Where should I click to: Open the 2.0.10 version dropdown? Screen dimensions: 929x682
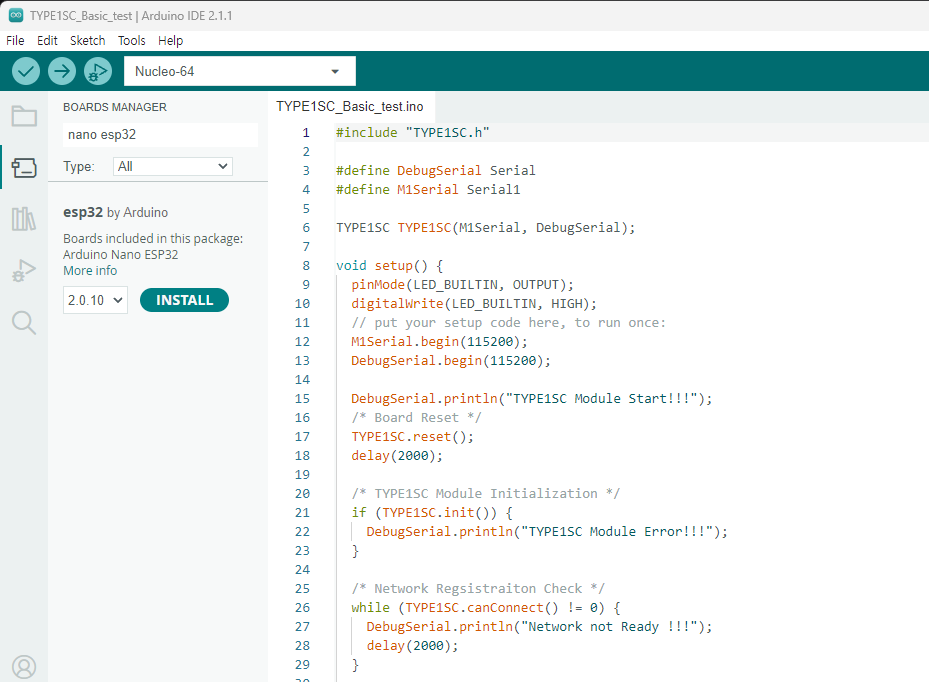click(95, 300)
